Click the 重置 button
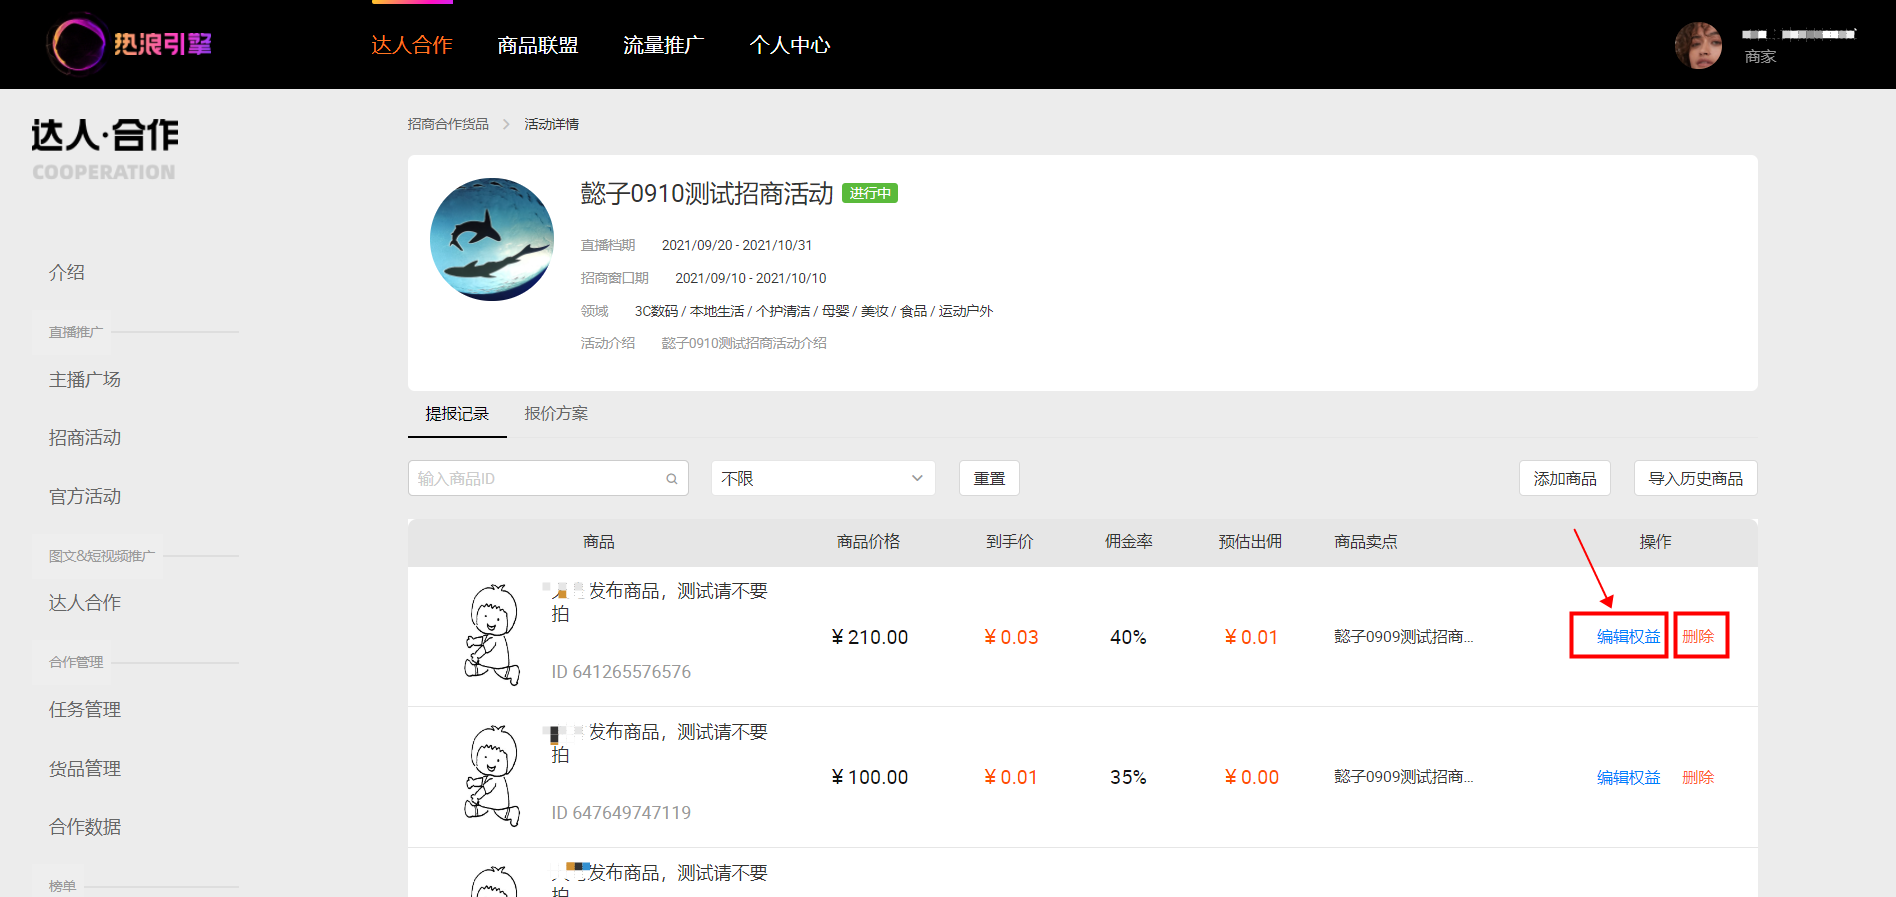 (x=989, y=478)
